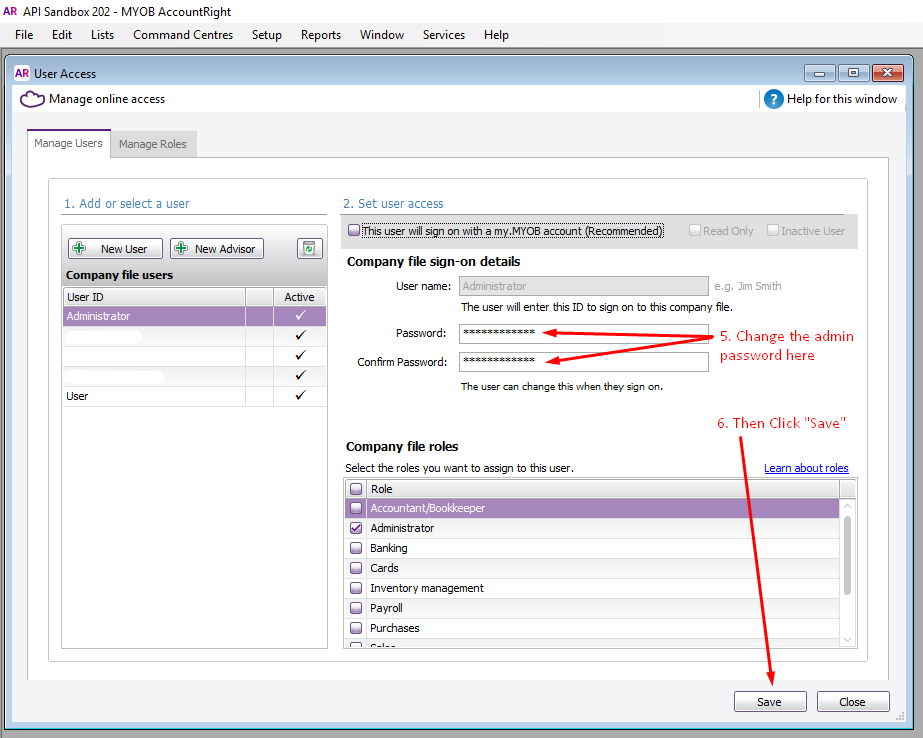Toggle the Read Only checkbox
Viewport: 923px width, 738px height.
[x=695, y=230]
